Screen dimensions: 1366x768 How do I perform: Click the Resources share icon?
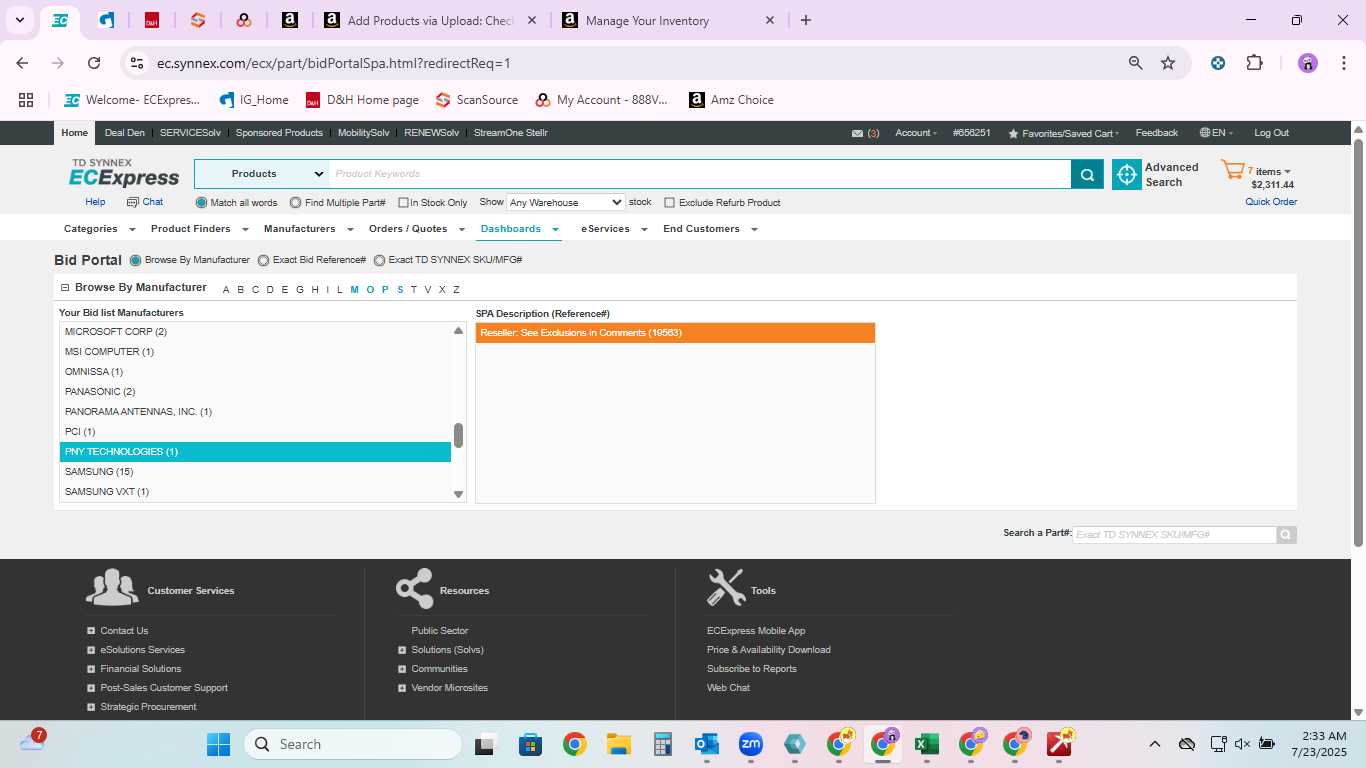click(414, 588)
